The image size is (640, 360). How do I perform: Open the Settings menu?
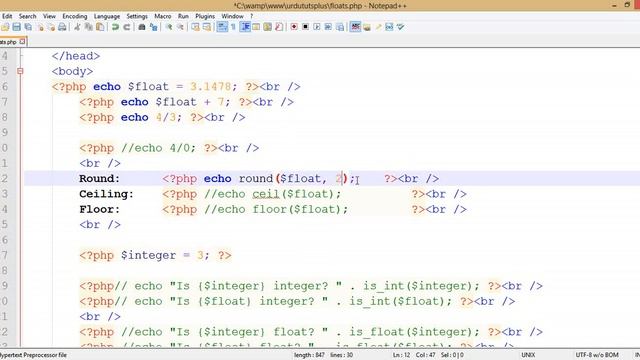point(137,16)
